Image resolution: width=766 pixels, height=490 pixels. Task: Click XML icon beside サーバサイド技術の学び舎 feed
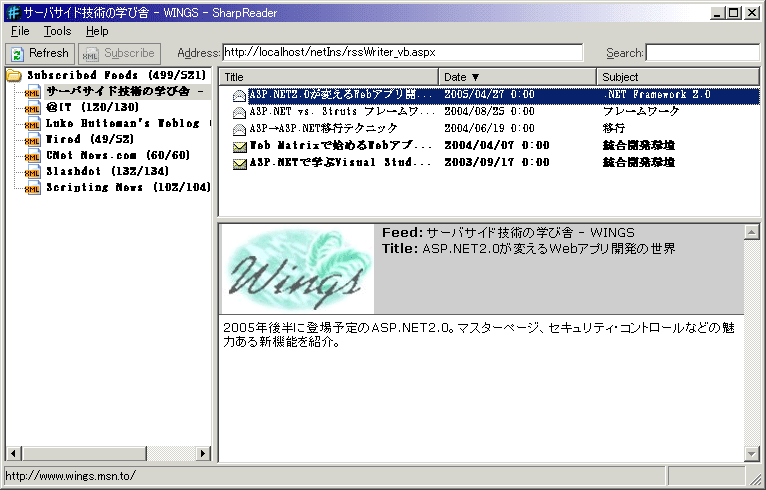point(32,92)
